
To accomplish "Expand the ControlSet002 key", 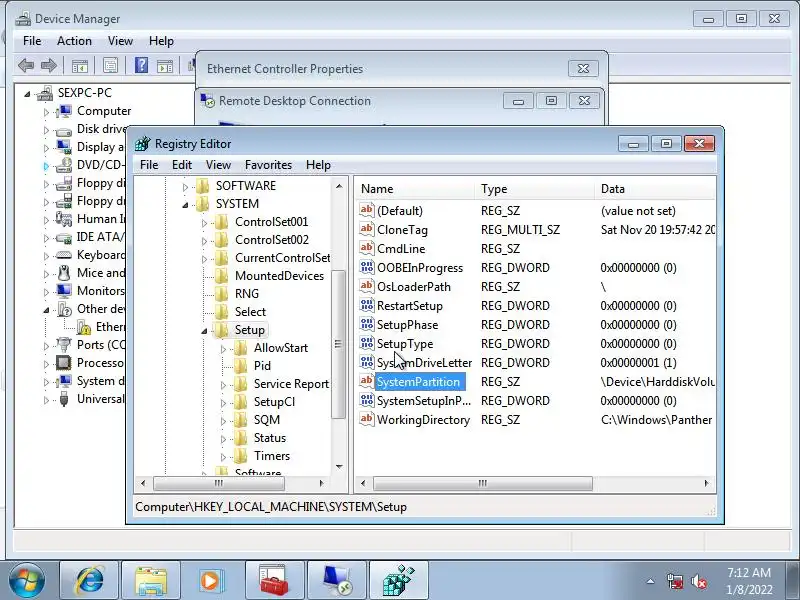I will [204, 241].
